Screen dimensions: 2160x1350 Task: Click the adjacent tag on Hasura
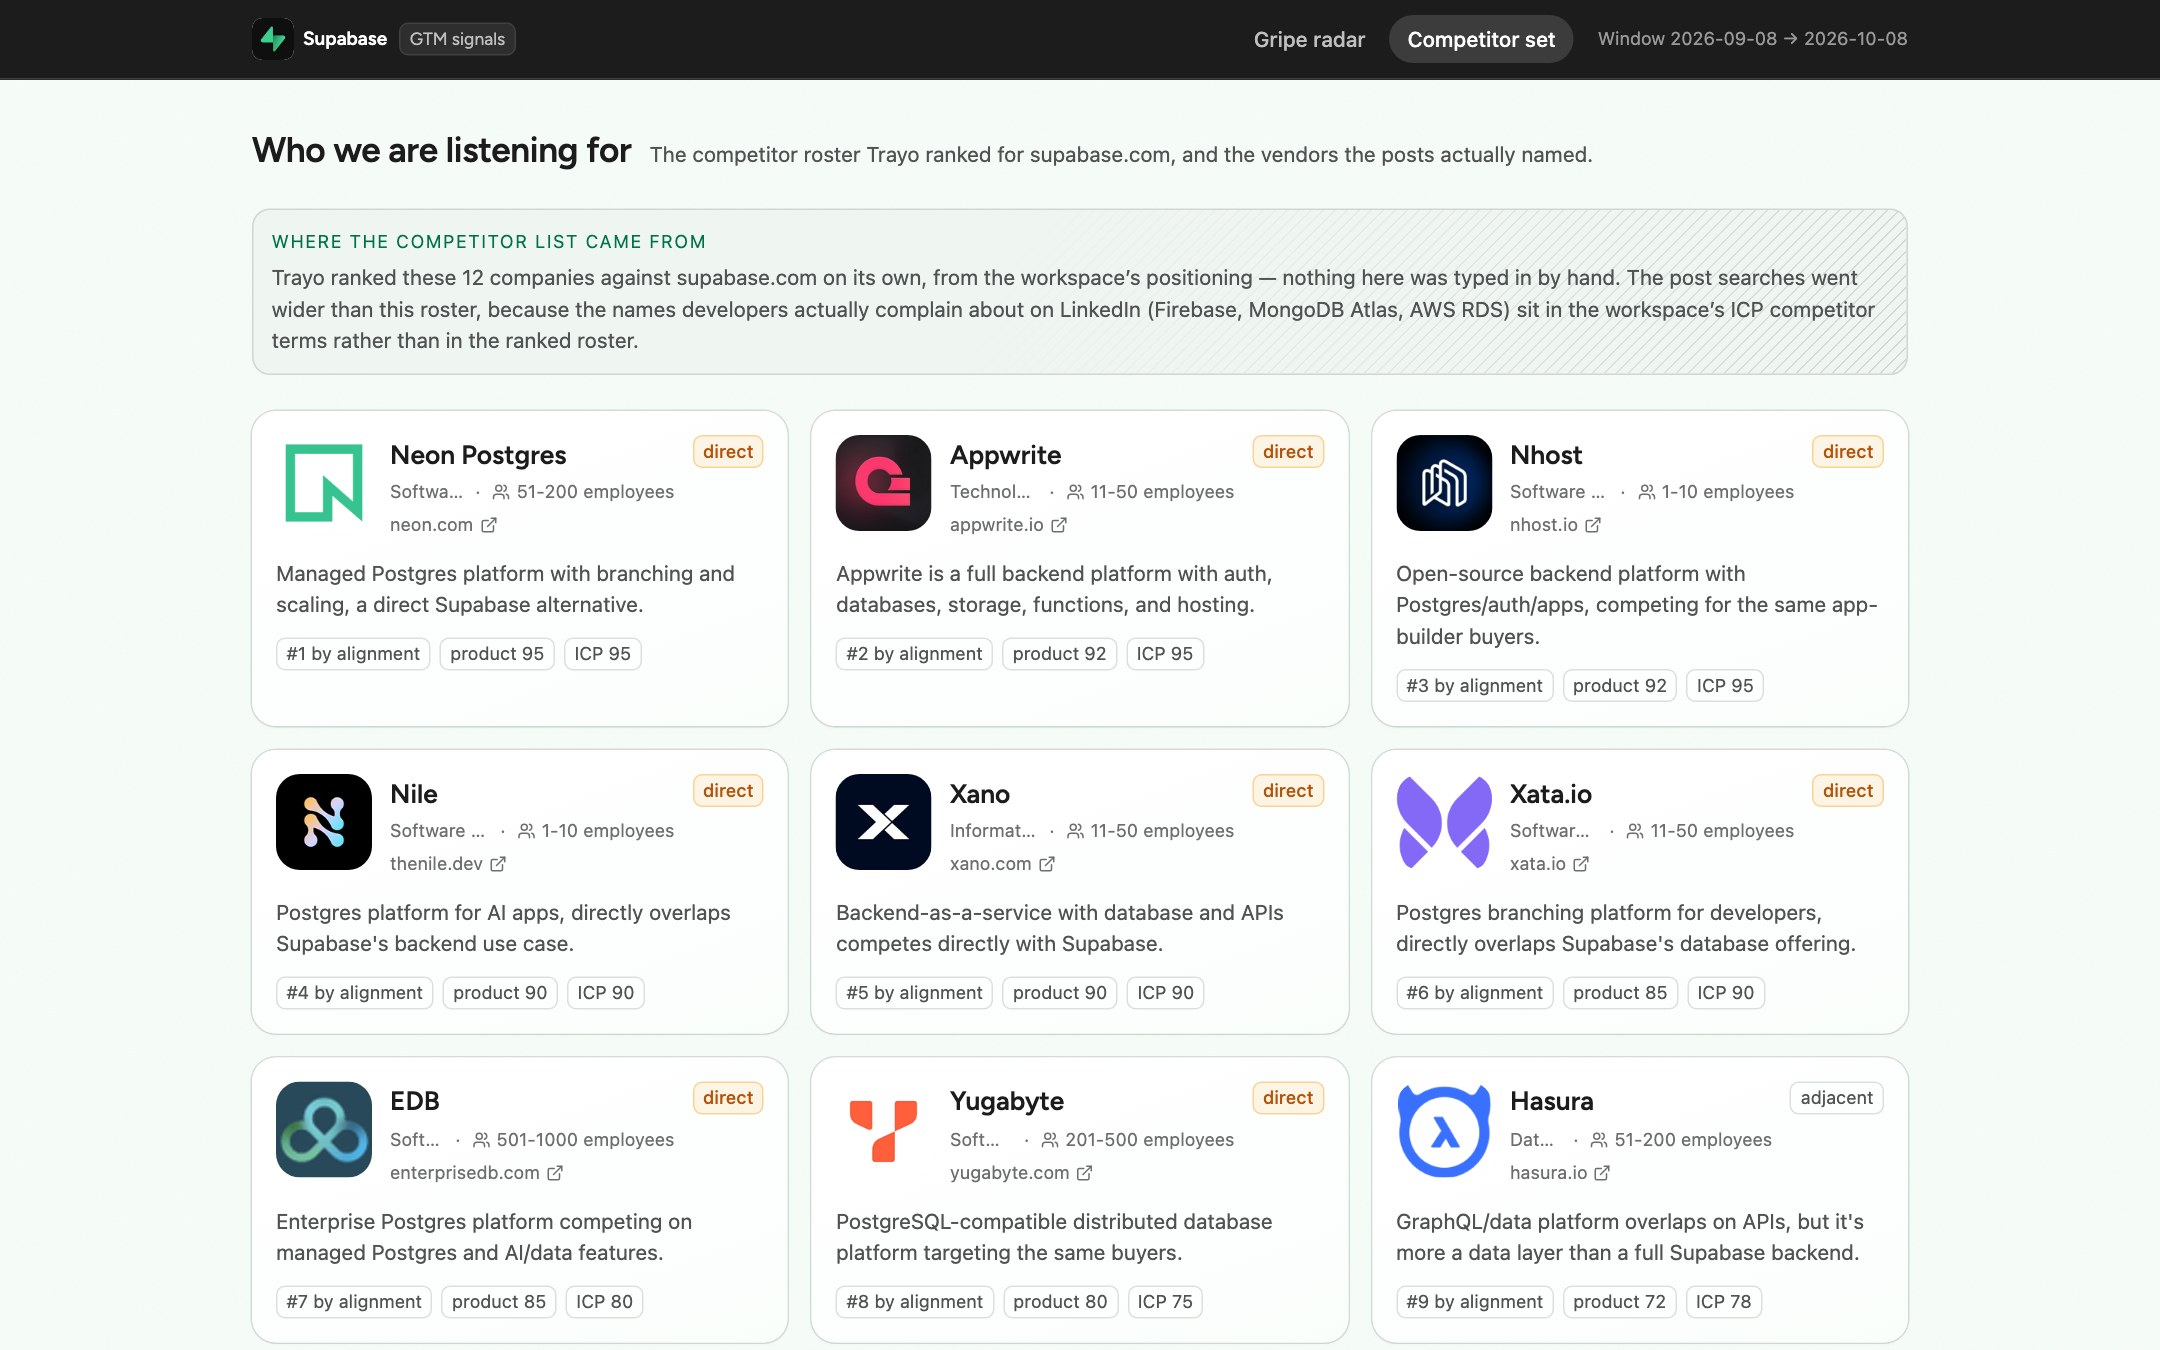click(x=1836, y=1098)
